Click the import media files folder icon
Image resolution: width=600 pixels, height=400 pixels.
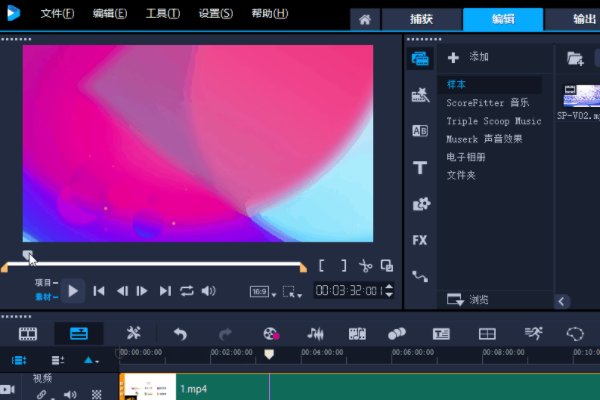pos(575,59)
